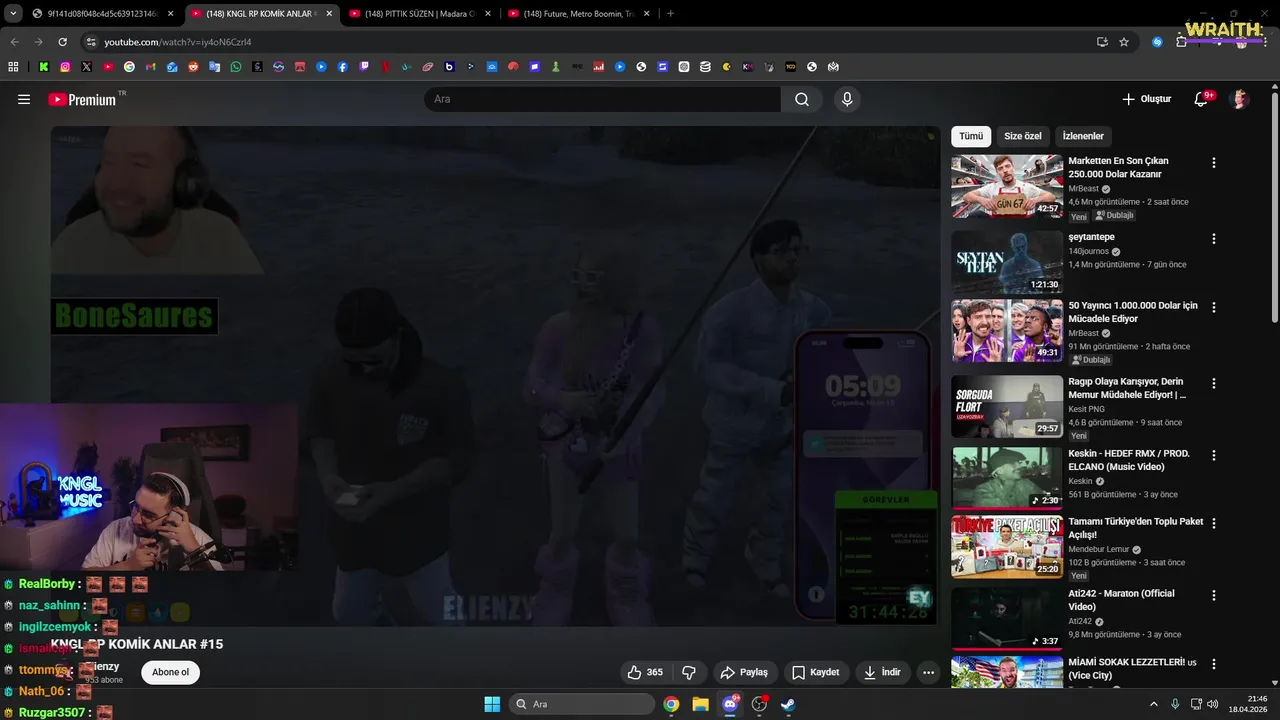The width and height of the screenshot is (1280, 720).
Task: Open the WhatsApp bookmark
Action: [x=236, y=67]
